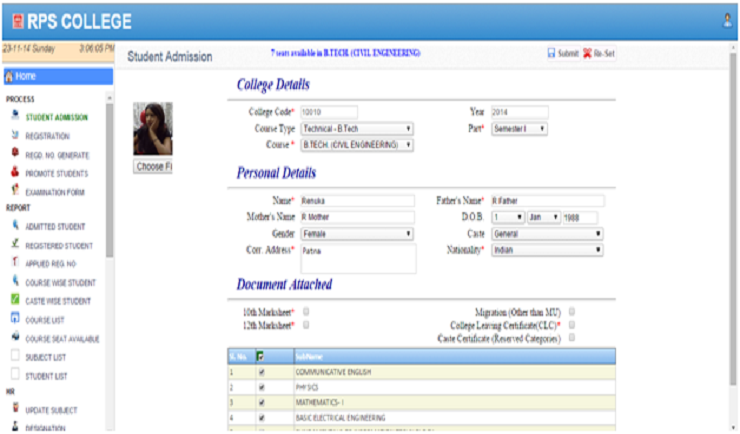Expand the Gender dropdown

tap(357, 234)
